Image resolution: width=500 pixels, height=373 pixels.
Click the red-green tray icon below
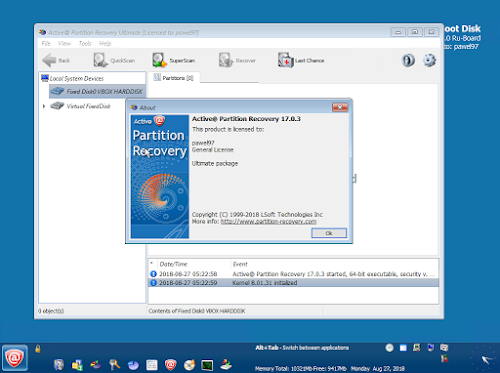[444, 359]
